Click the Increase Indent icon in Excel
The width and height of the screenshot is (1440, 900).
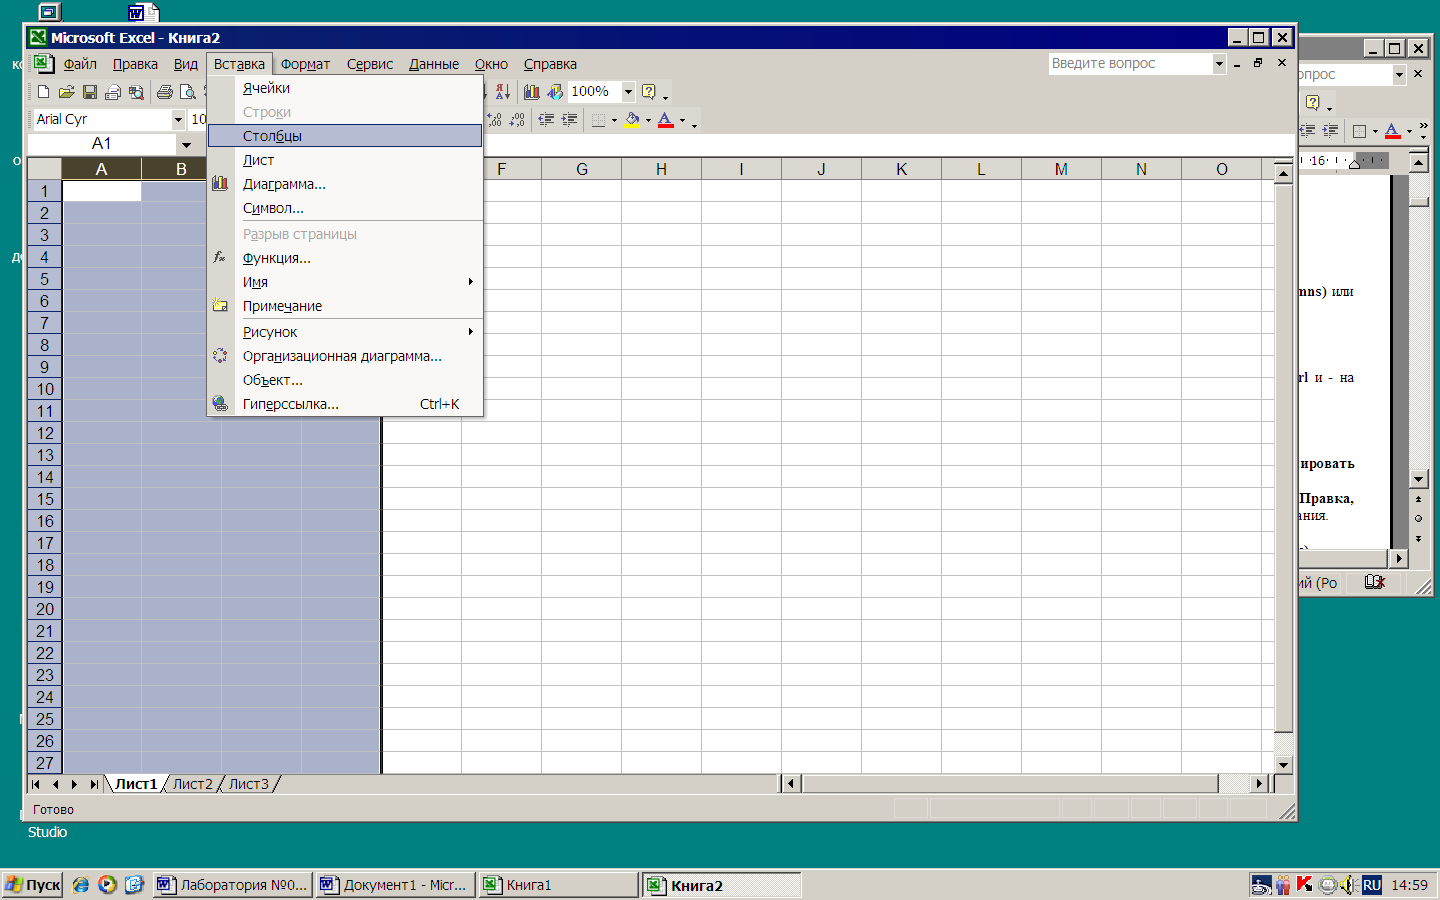click(x=569, y=120)
